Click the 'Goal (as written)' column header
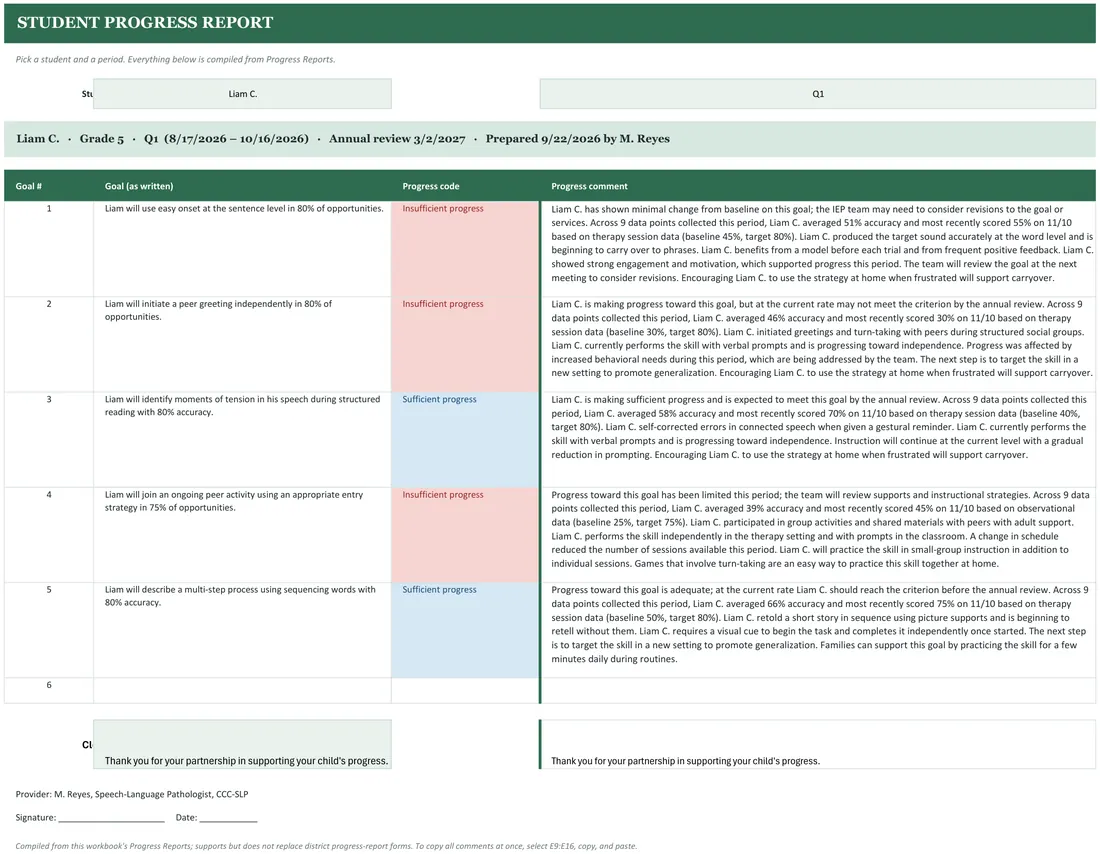The image size is (1100, 854). point(139,186)
